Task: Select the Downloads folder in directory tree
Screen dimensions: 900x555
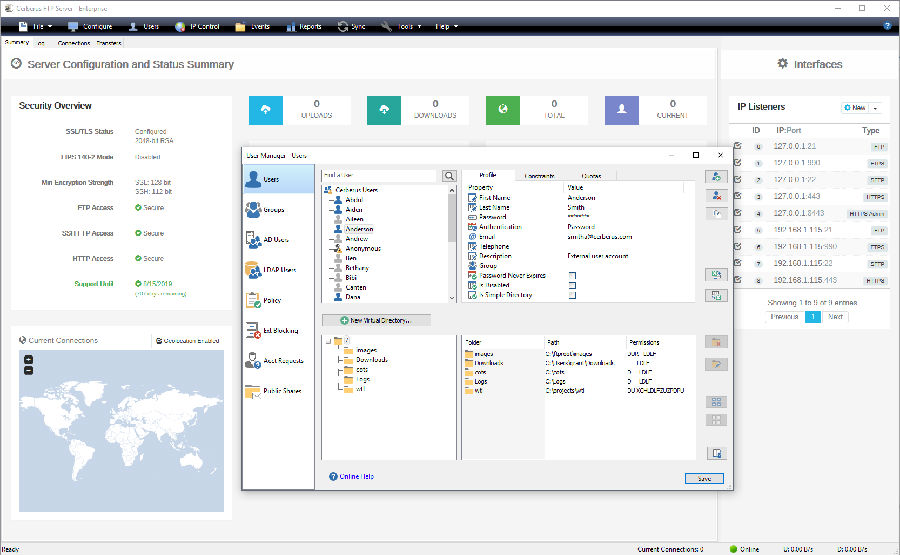Action: tap(371, 360)
